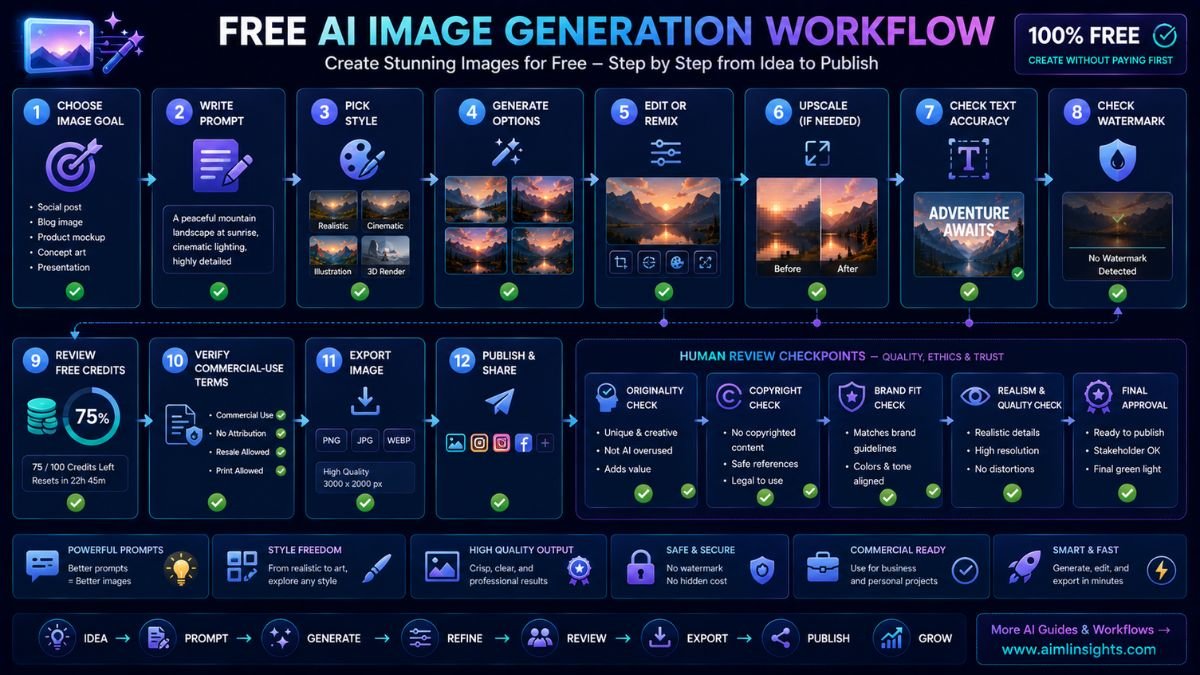Click the briefcase icon in Commercial Ready
Image resolution: width=1200 pixels, height=675 pixels.
tap(823, 566)
